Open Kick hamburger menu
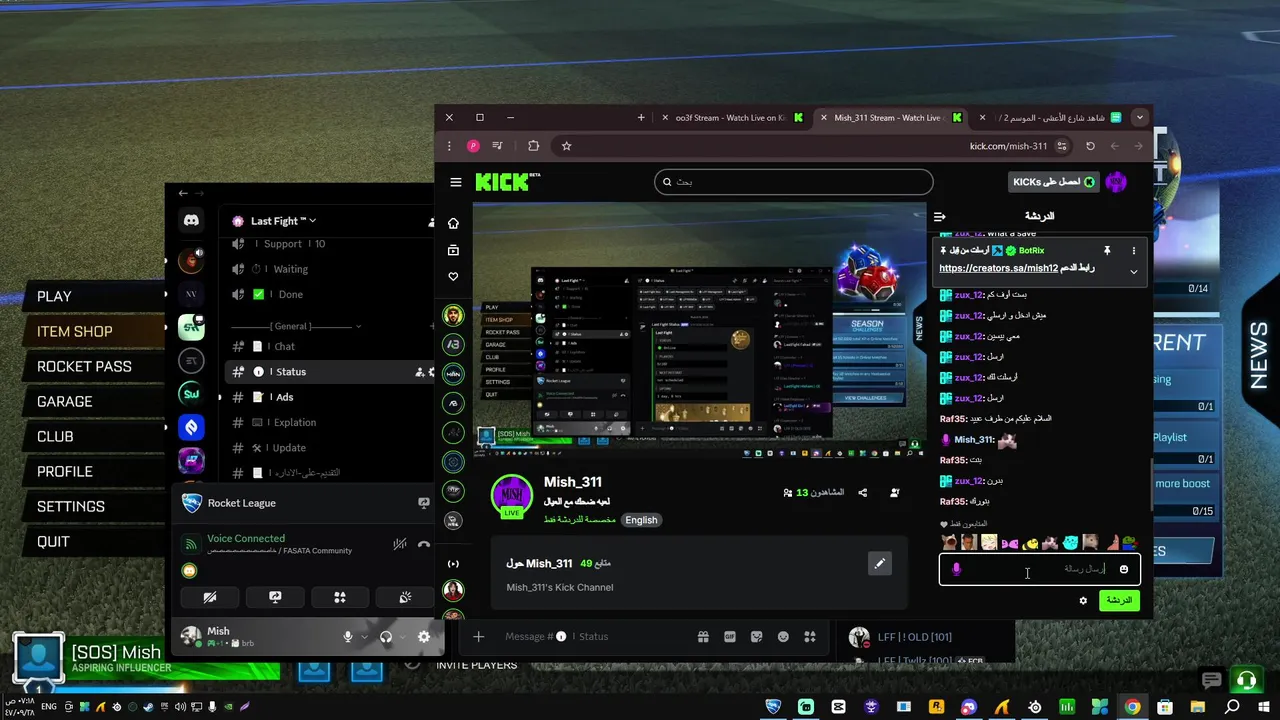The width and height of the screenshot is (1280, 720). [x=456, y=182]
